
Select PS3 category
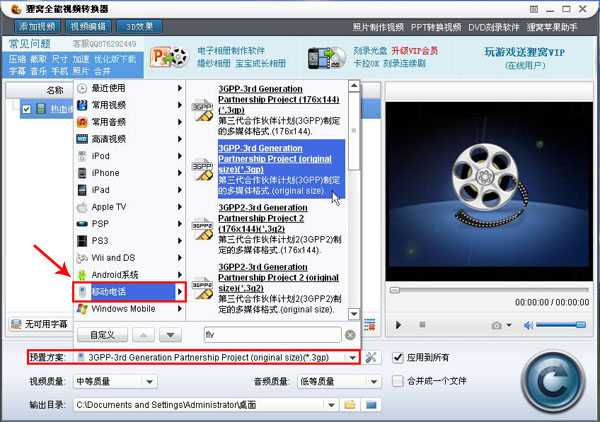130,241
